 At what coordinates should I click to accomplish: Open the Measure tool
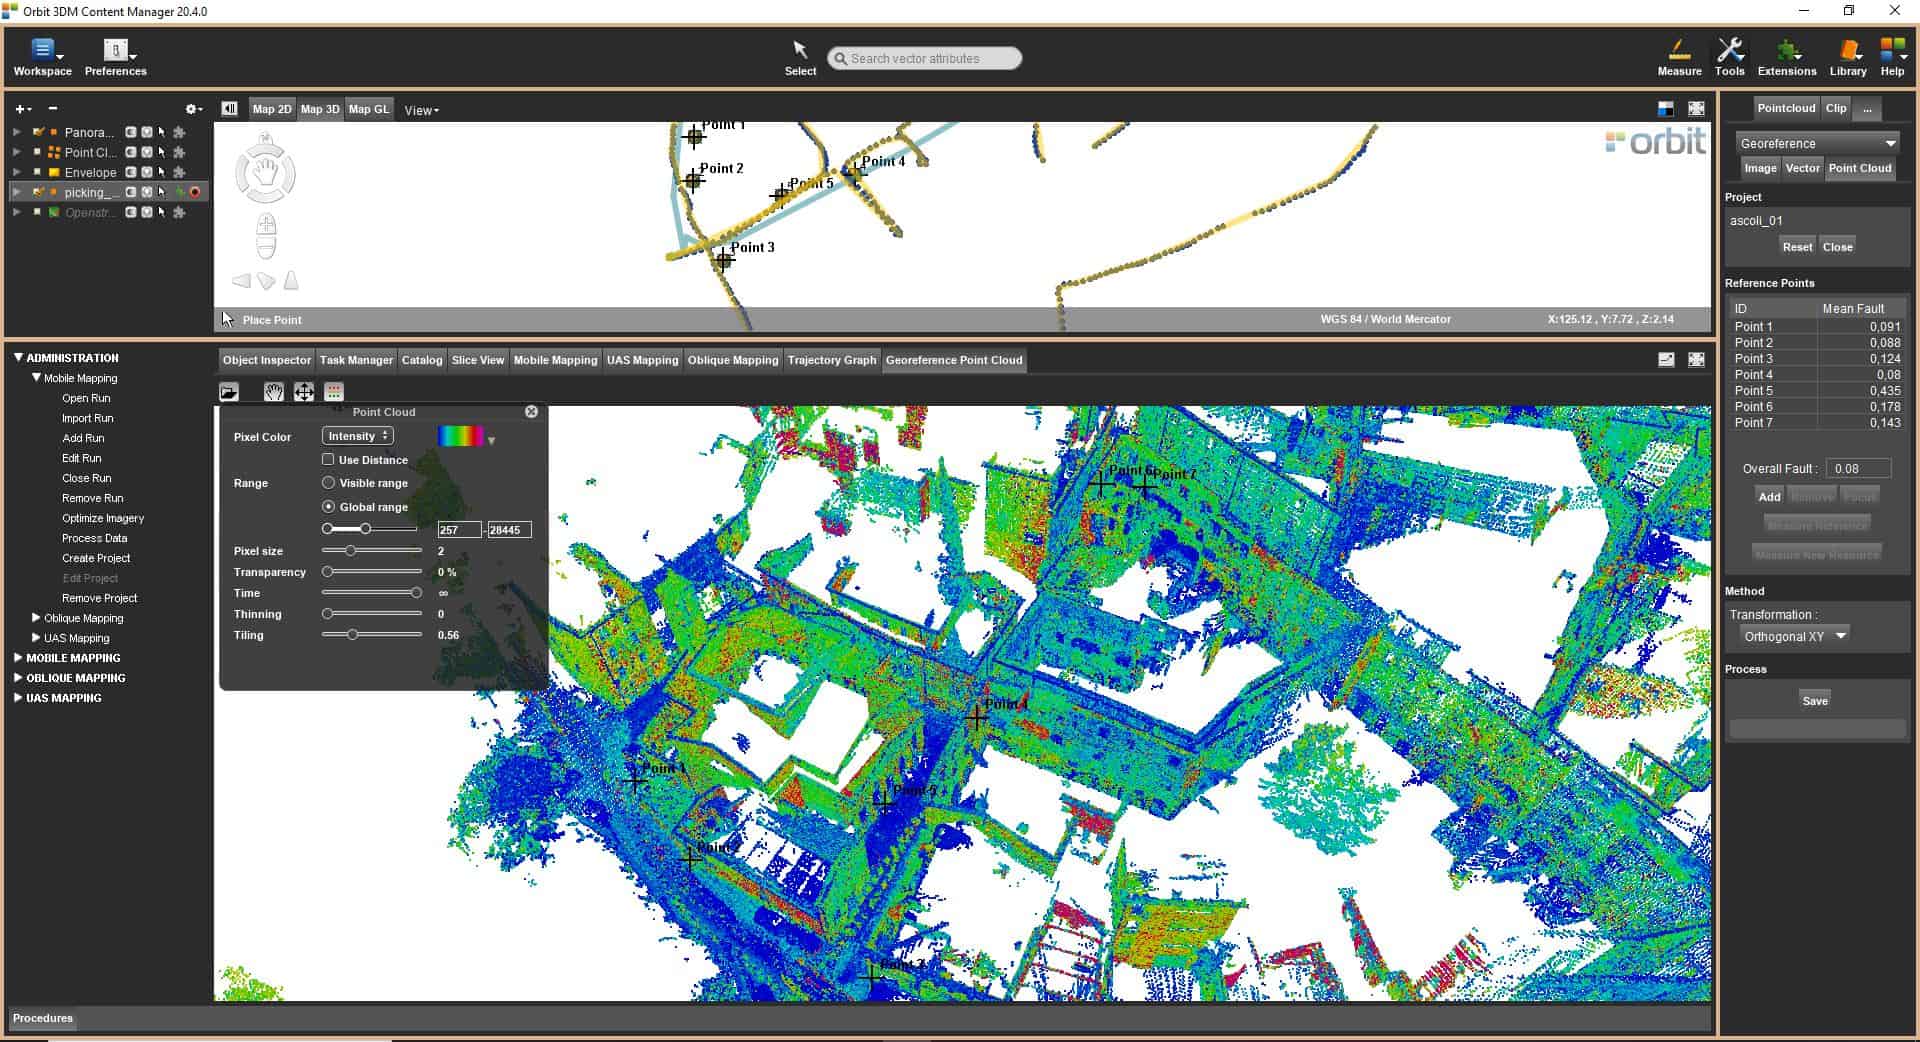(x=1679, y=56)
